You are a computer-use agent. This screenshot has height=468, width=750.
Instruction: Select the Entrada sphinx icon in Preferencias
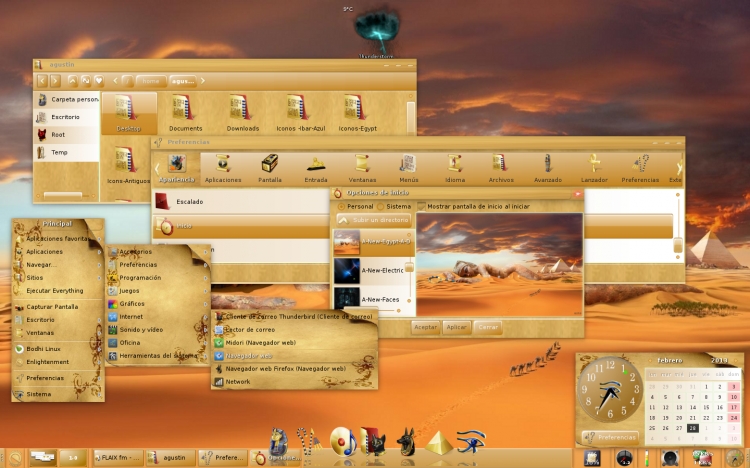point(316,168)
